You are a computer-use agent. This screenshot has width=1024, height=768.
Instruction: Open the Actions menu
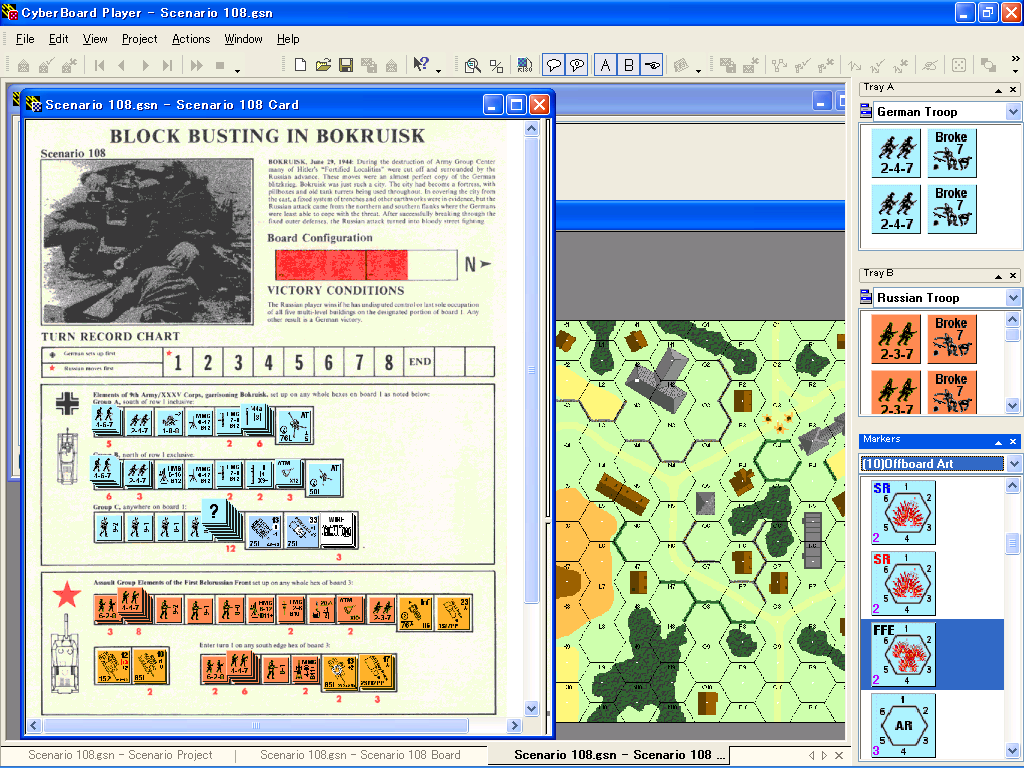(191, 39)
